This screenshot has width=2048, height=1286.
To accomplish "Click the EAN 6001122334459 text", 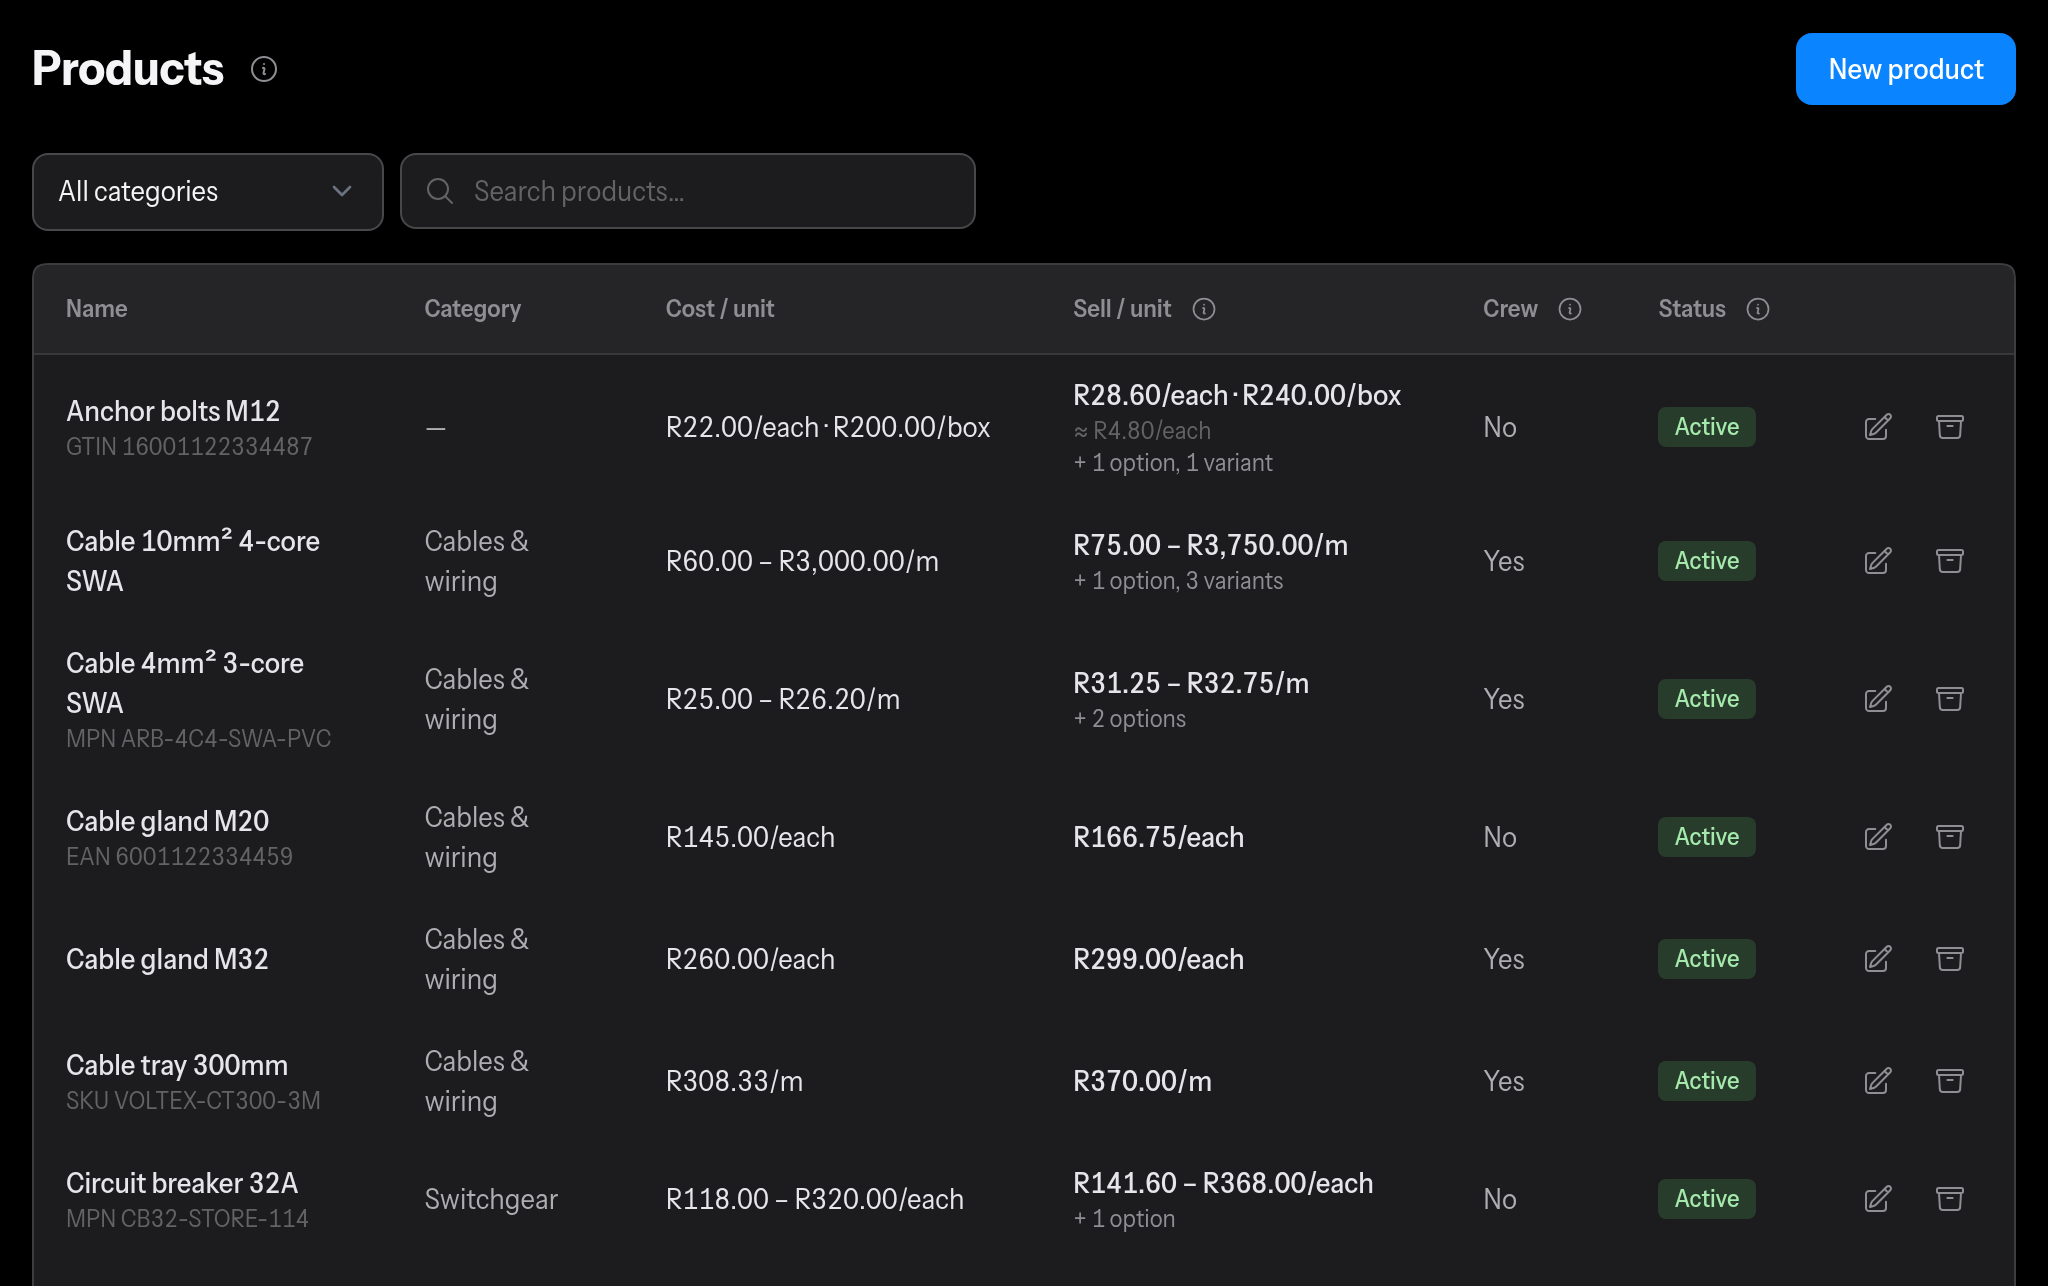I will tap(179, 856).
